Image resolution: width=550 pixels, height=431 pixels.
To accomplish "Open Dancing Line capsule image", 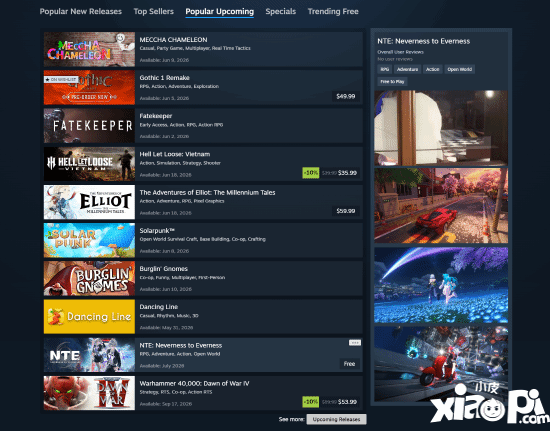I will tap(89, 317).
